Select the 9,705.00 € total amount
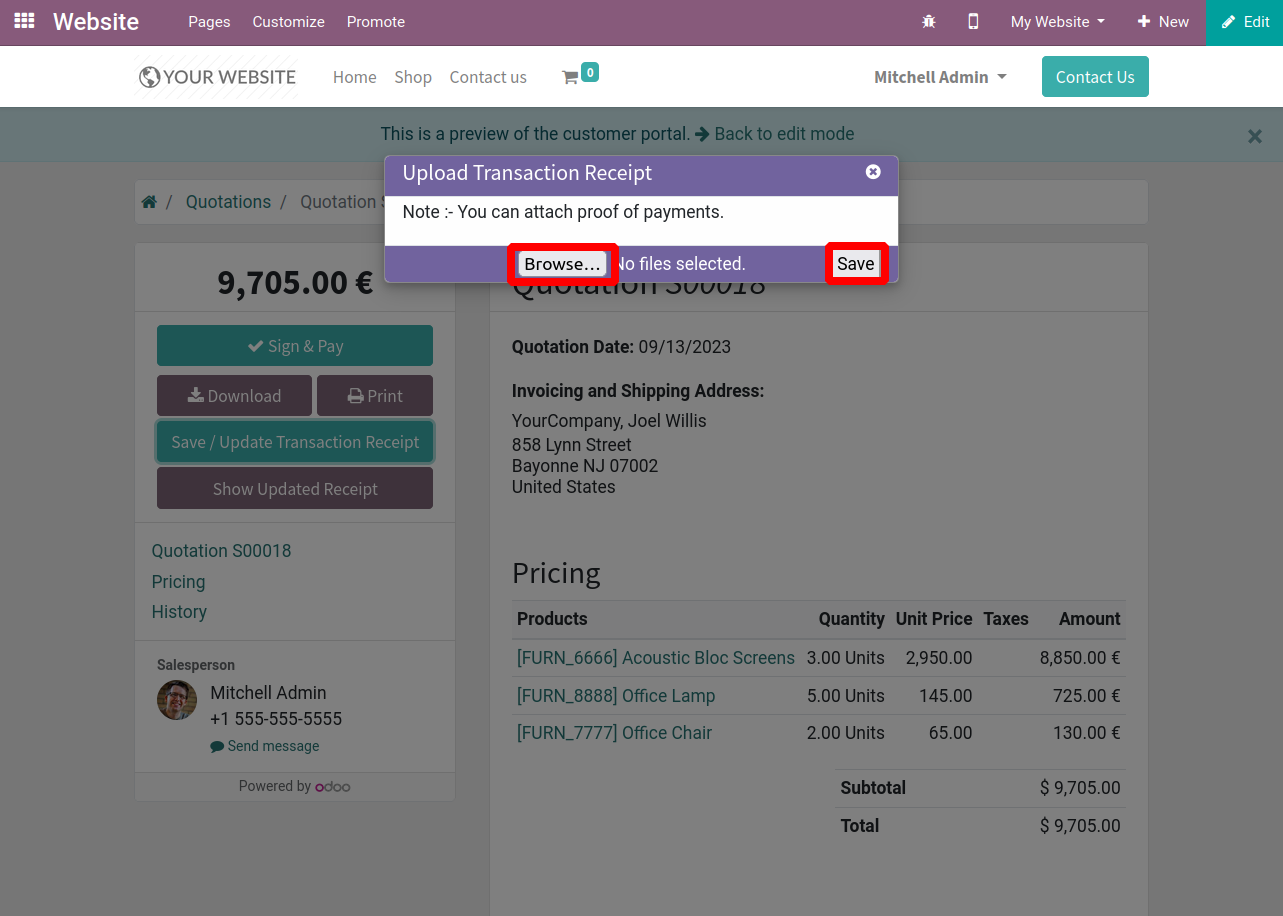The width and height of the screenshot is (1283, 916). (x=295, y=283)
